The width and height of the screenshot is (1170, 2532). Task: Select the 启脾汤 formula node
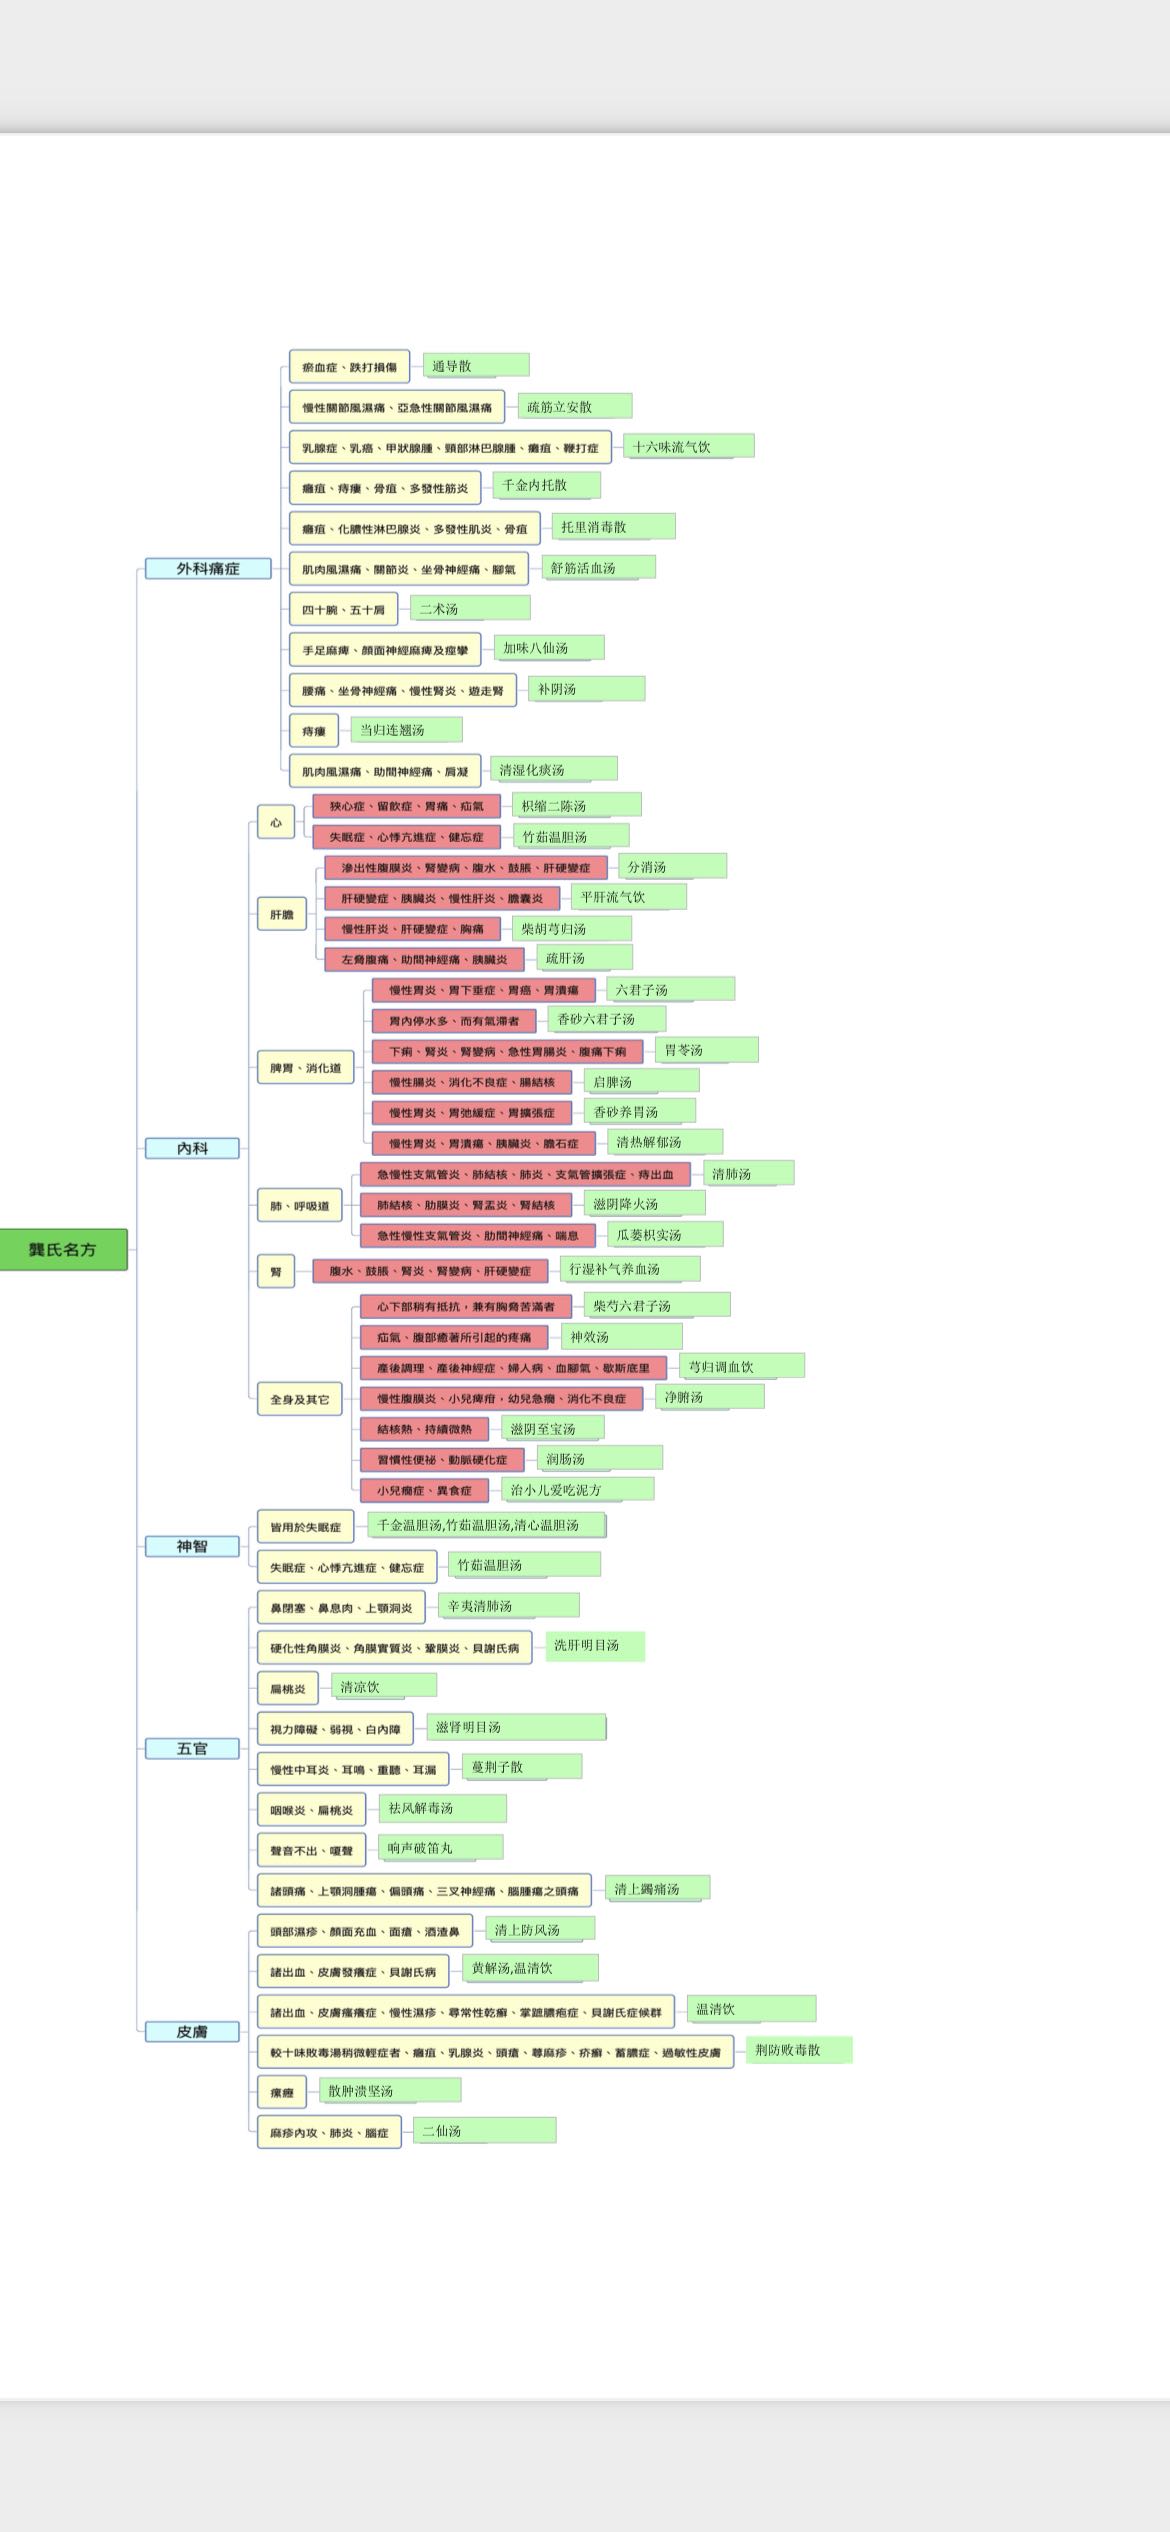click(x=641, y=1081)
